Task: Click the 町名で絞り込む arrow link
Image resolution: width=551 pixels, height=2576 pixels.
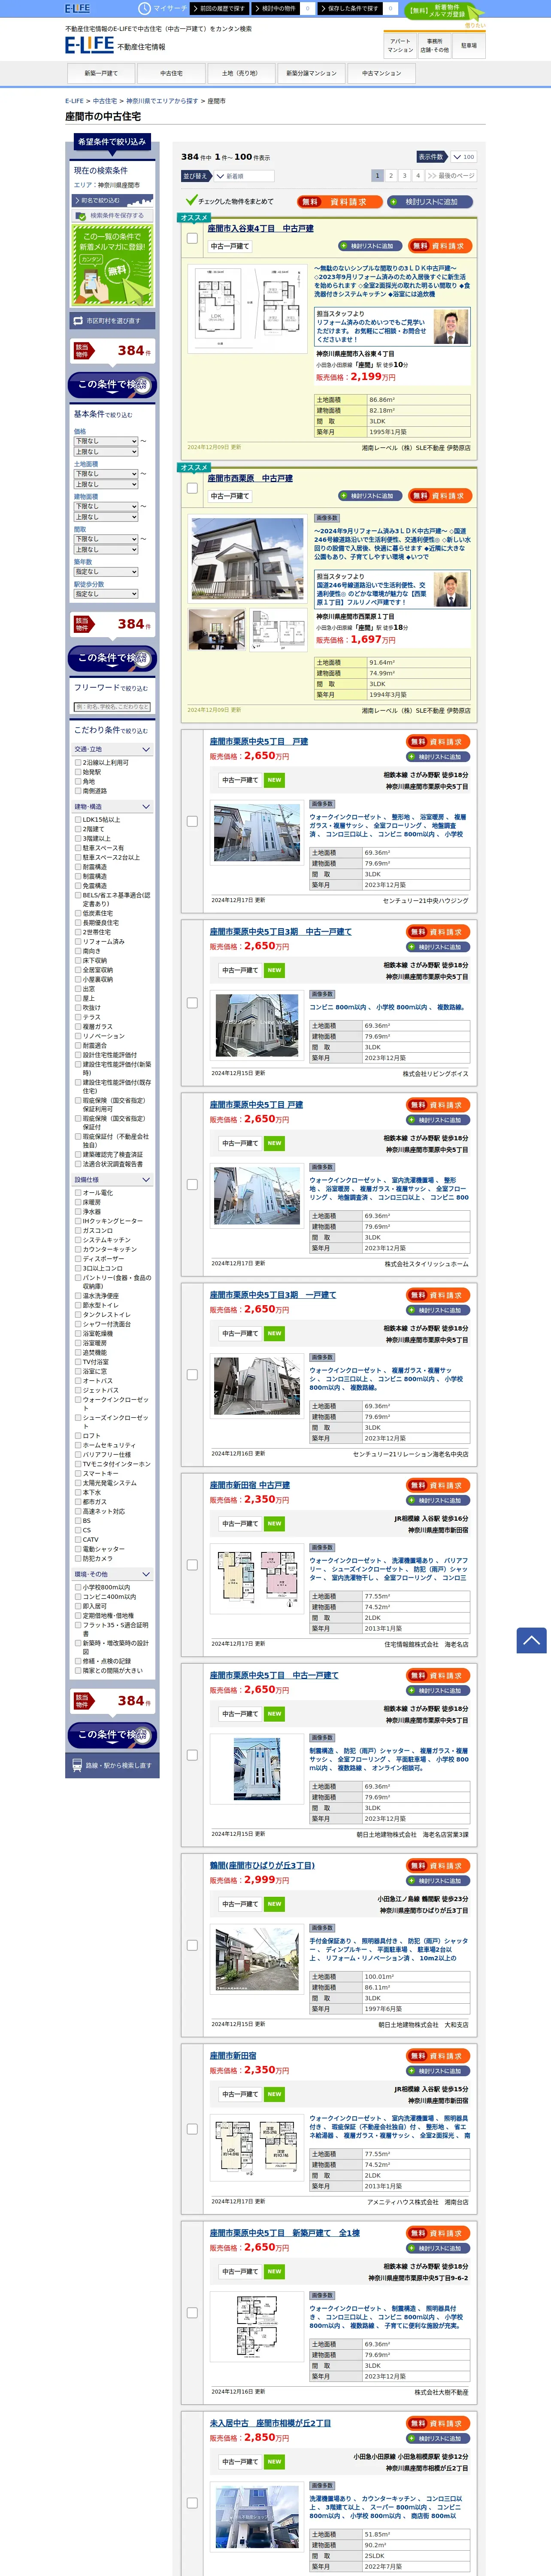Action: (x=112, y=200)
